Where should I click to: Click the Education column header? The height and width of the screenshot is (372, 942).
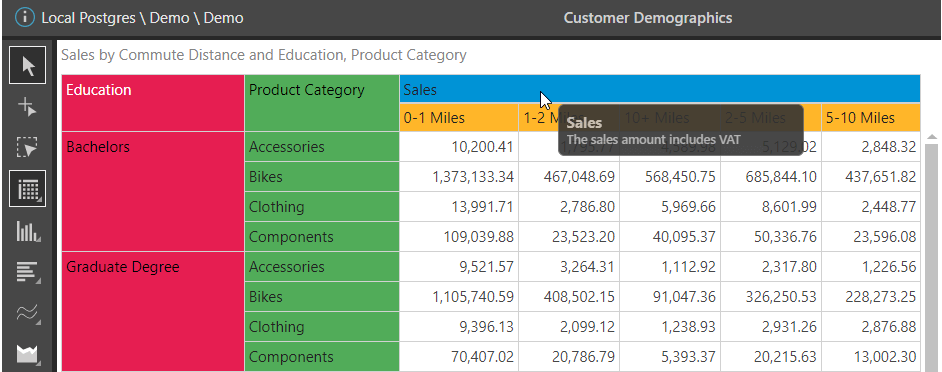[x=153, y=103]
